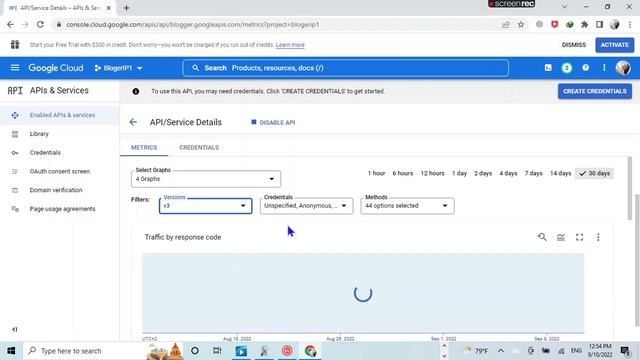Focus the Products, resources, docs search box

345,68
